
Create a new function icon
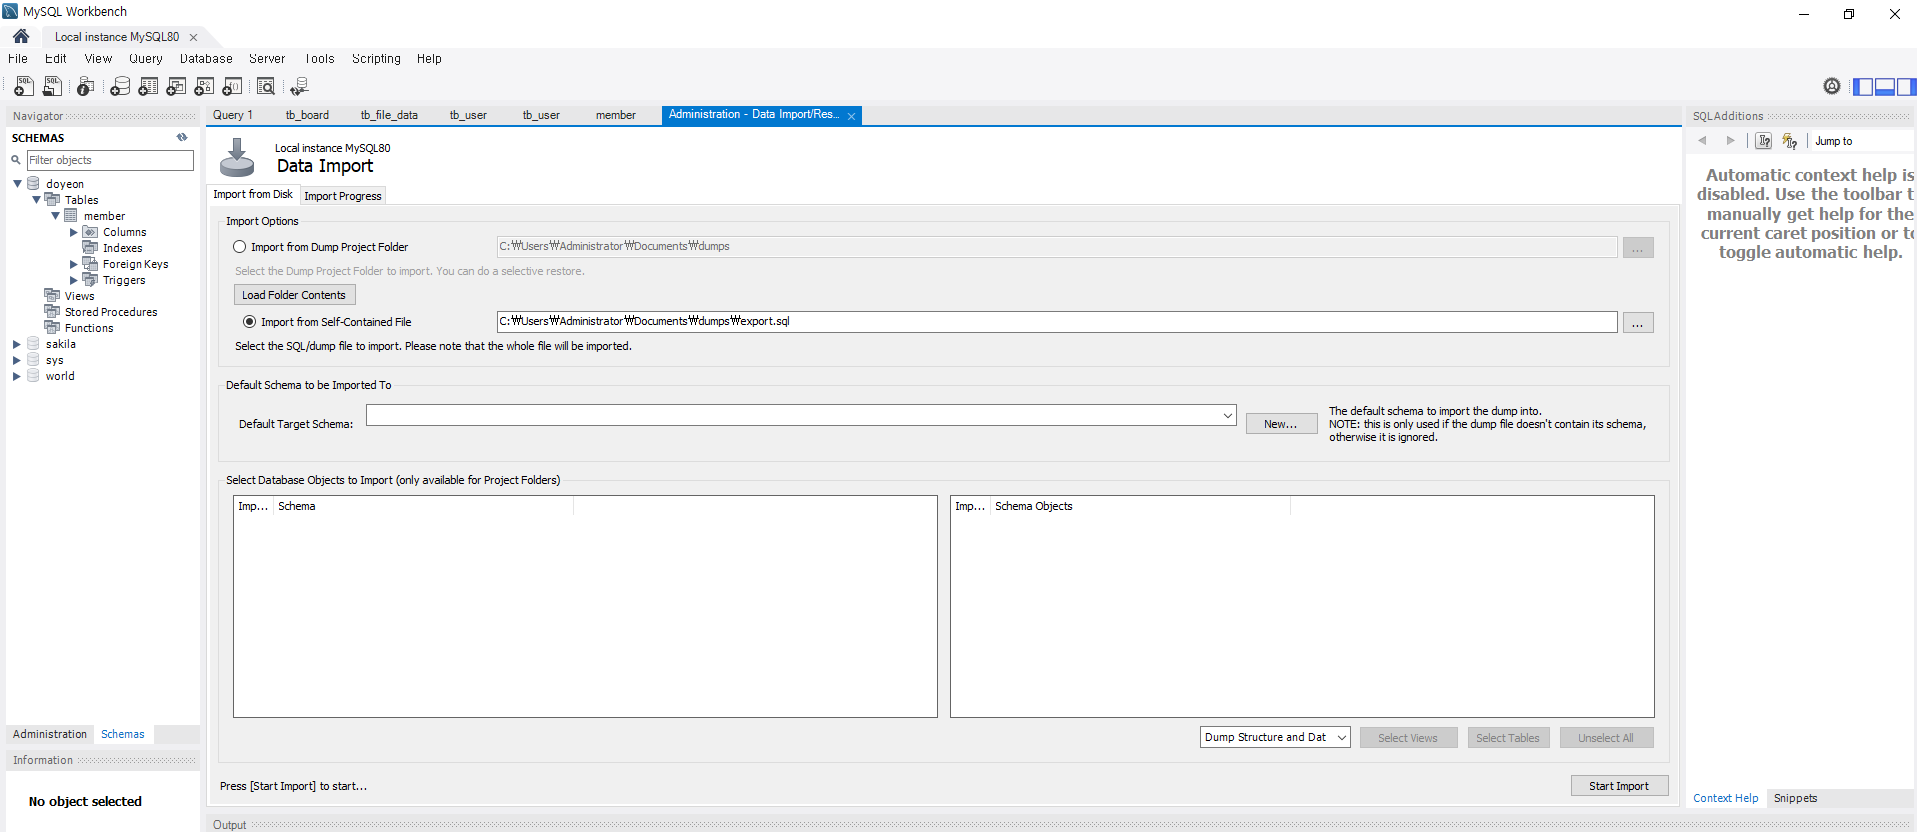point(232,87)
